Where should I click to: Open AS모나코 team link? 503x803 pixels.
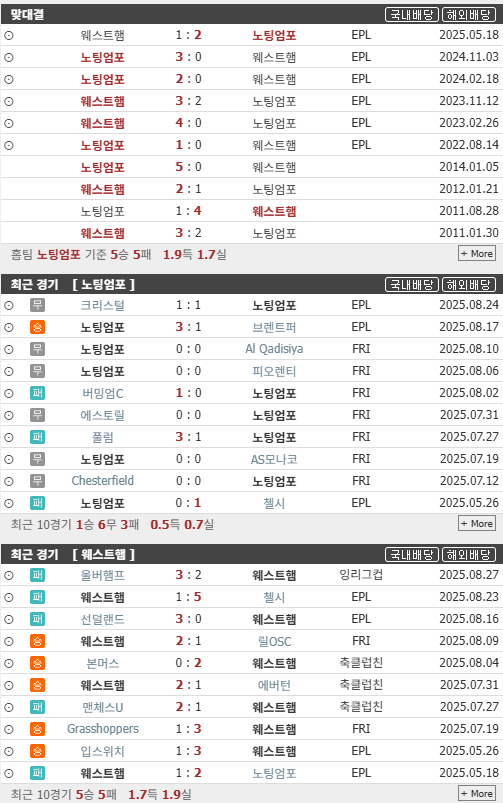[x=274, y=460]
